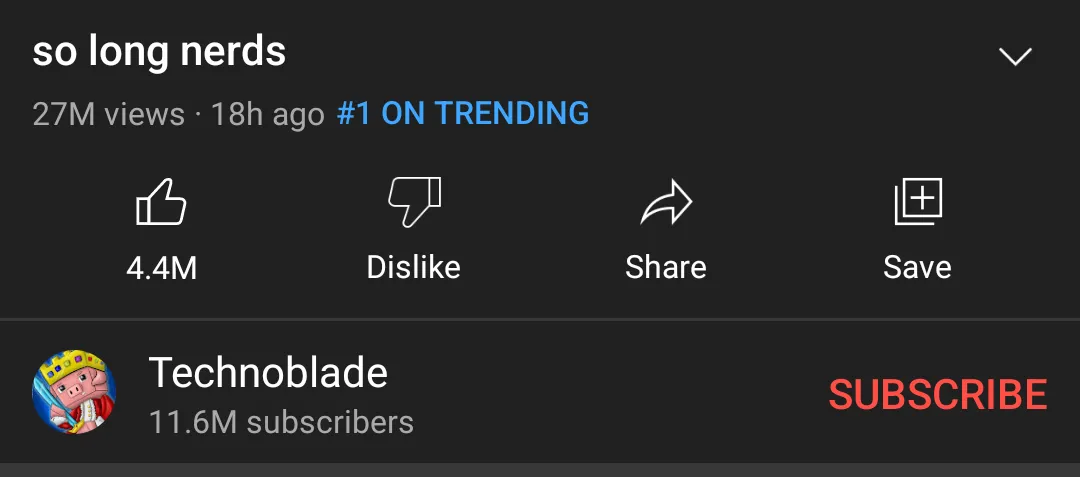Tap the title 'so long nerds'

[x=159, y=52]
